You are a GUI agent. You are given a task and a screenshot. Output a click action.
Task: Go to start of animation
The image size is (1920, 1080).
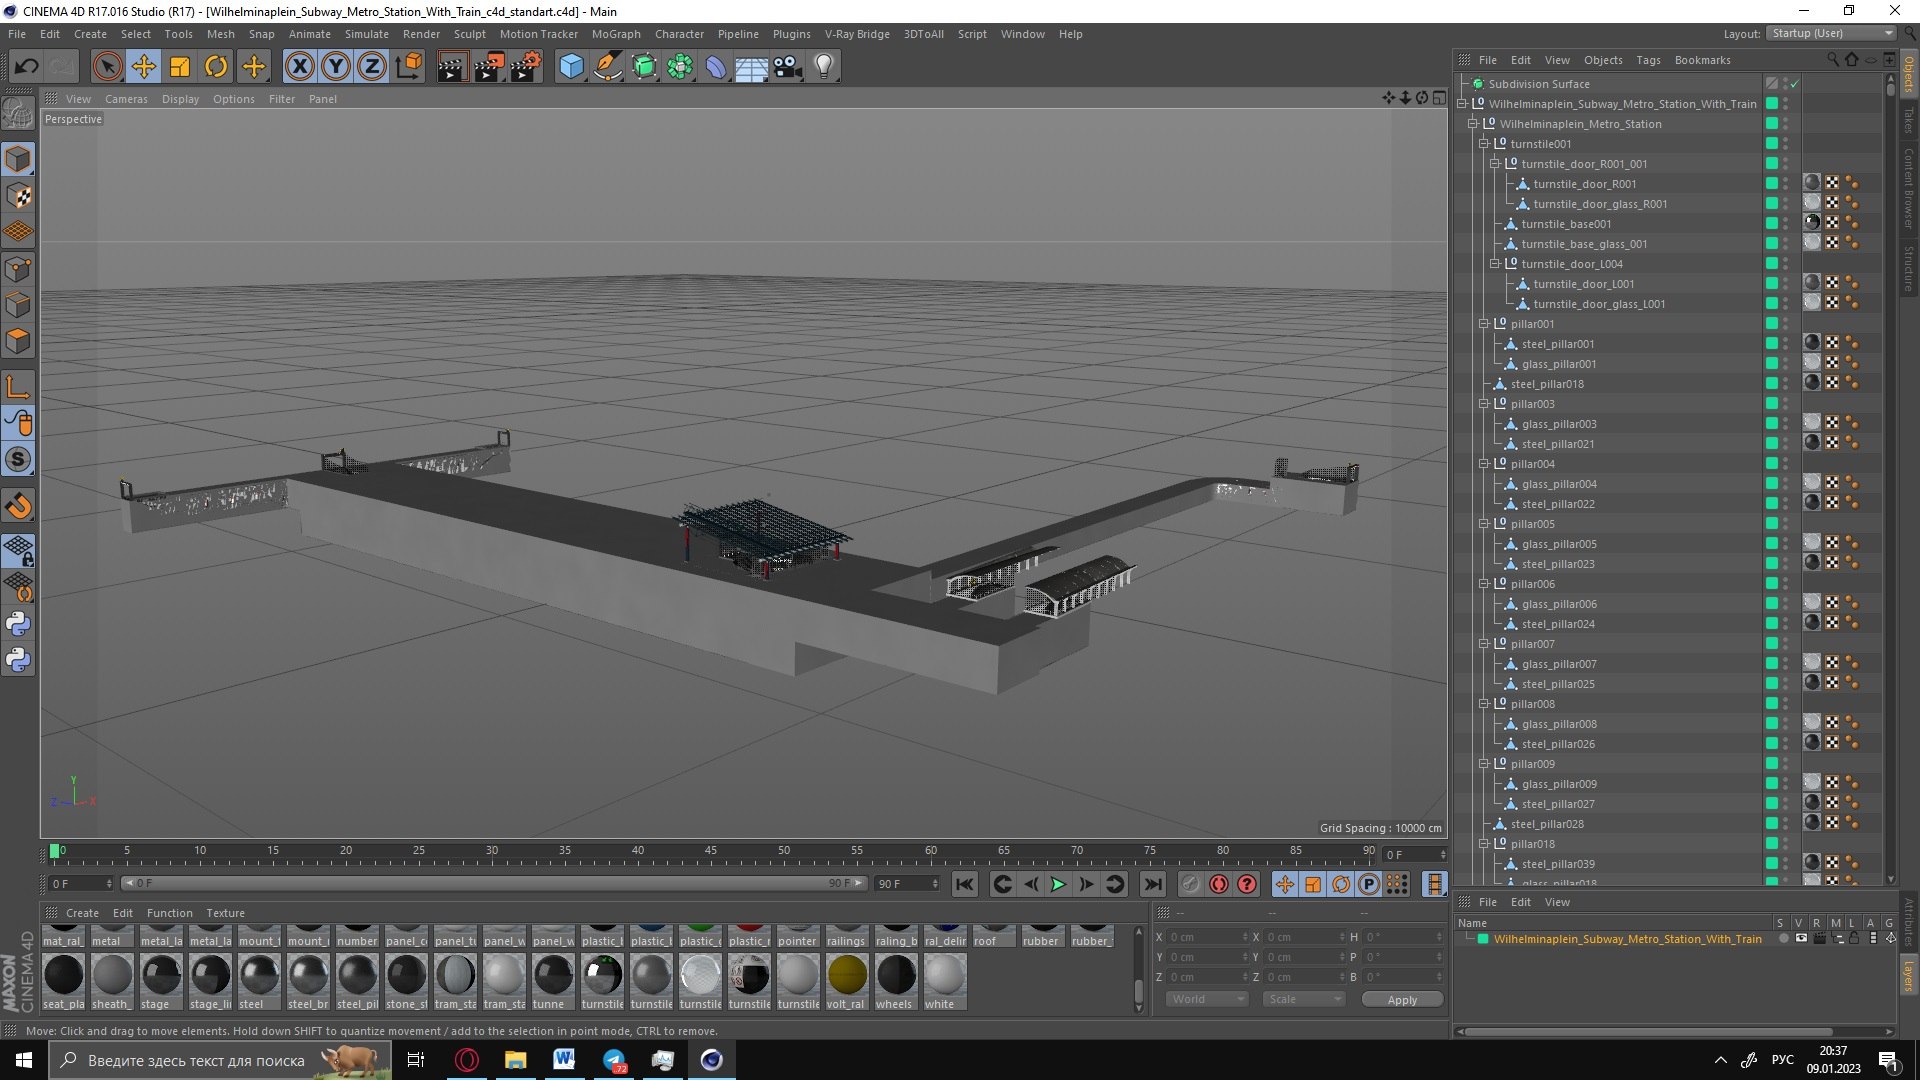tap(964, 884)
